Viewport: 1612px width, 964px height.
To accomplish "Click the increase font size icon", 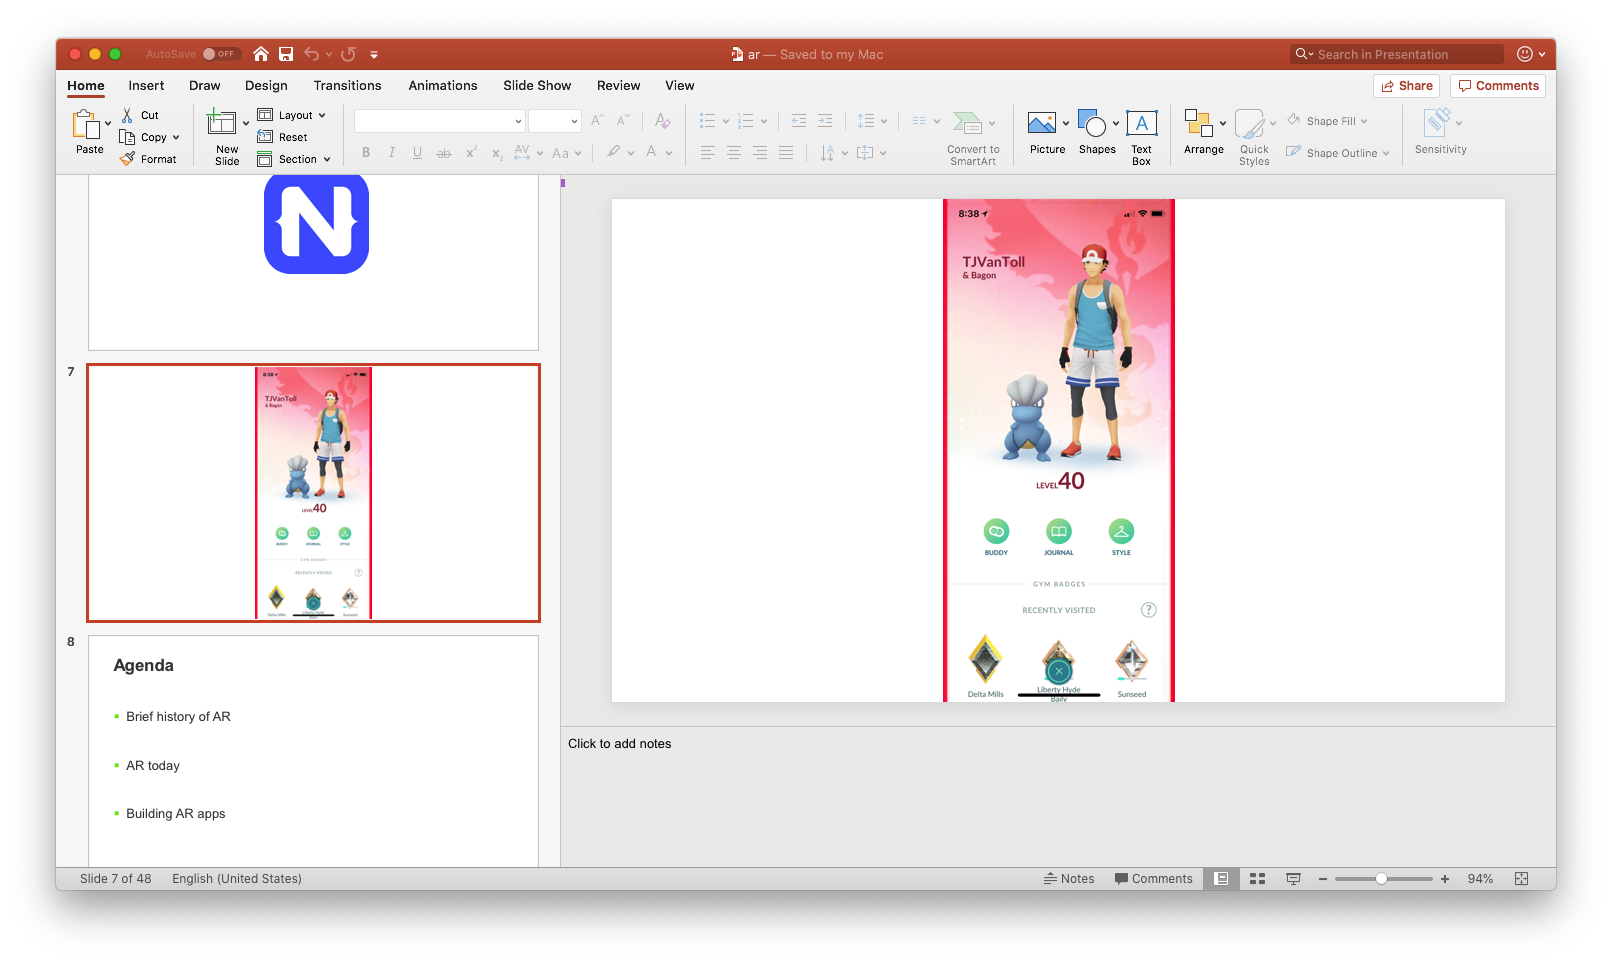I will [x=597, y=120].
